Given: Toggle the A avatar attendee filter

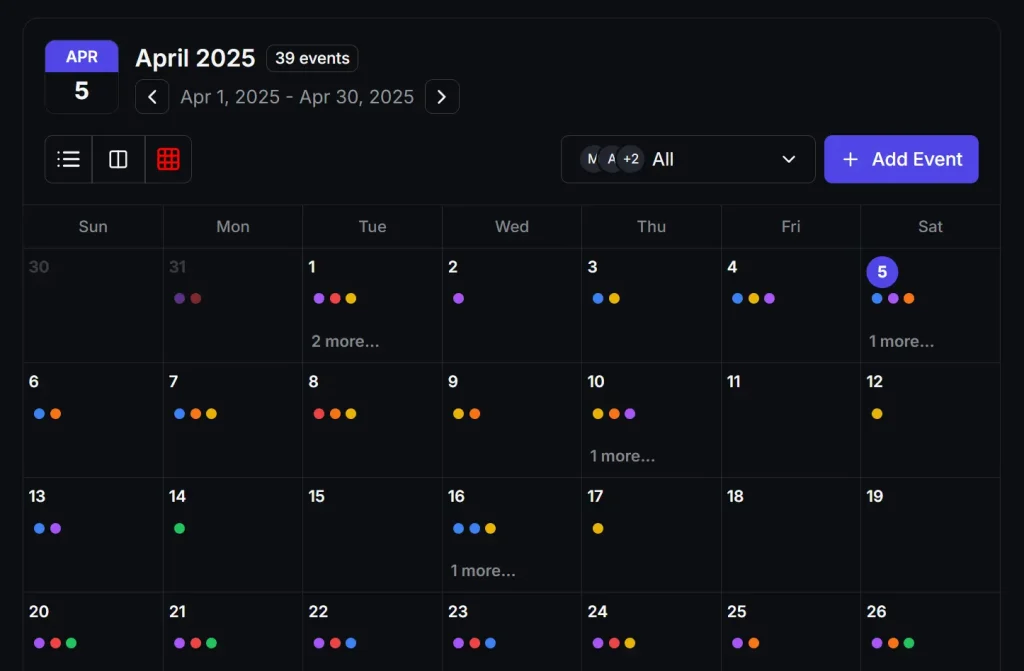Looking at the screenshot, I should point(612,158).
